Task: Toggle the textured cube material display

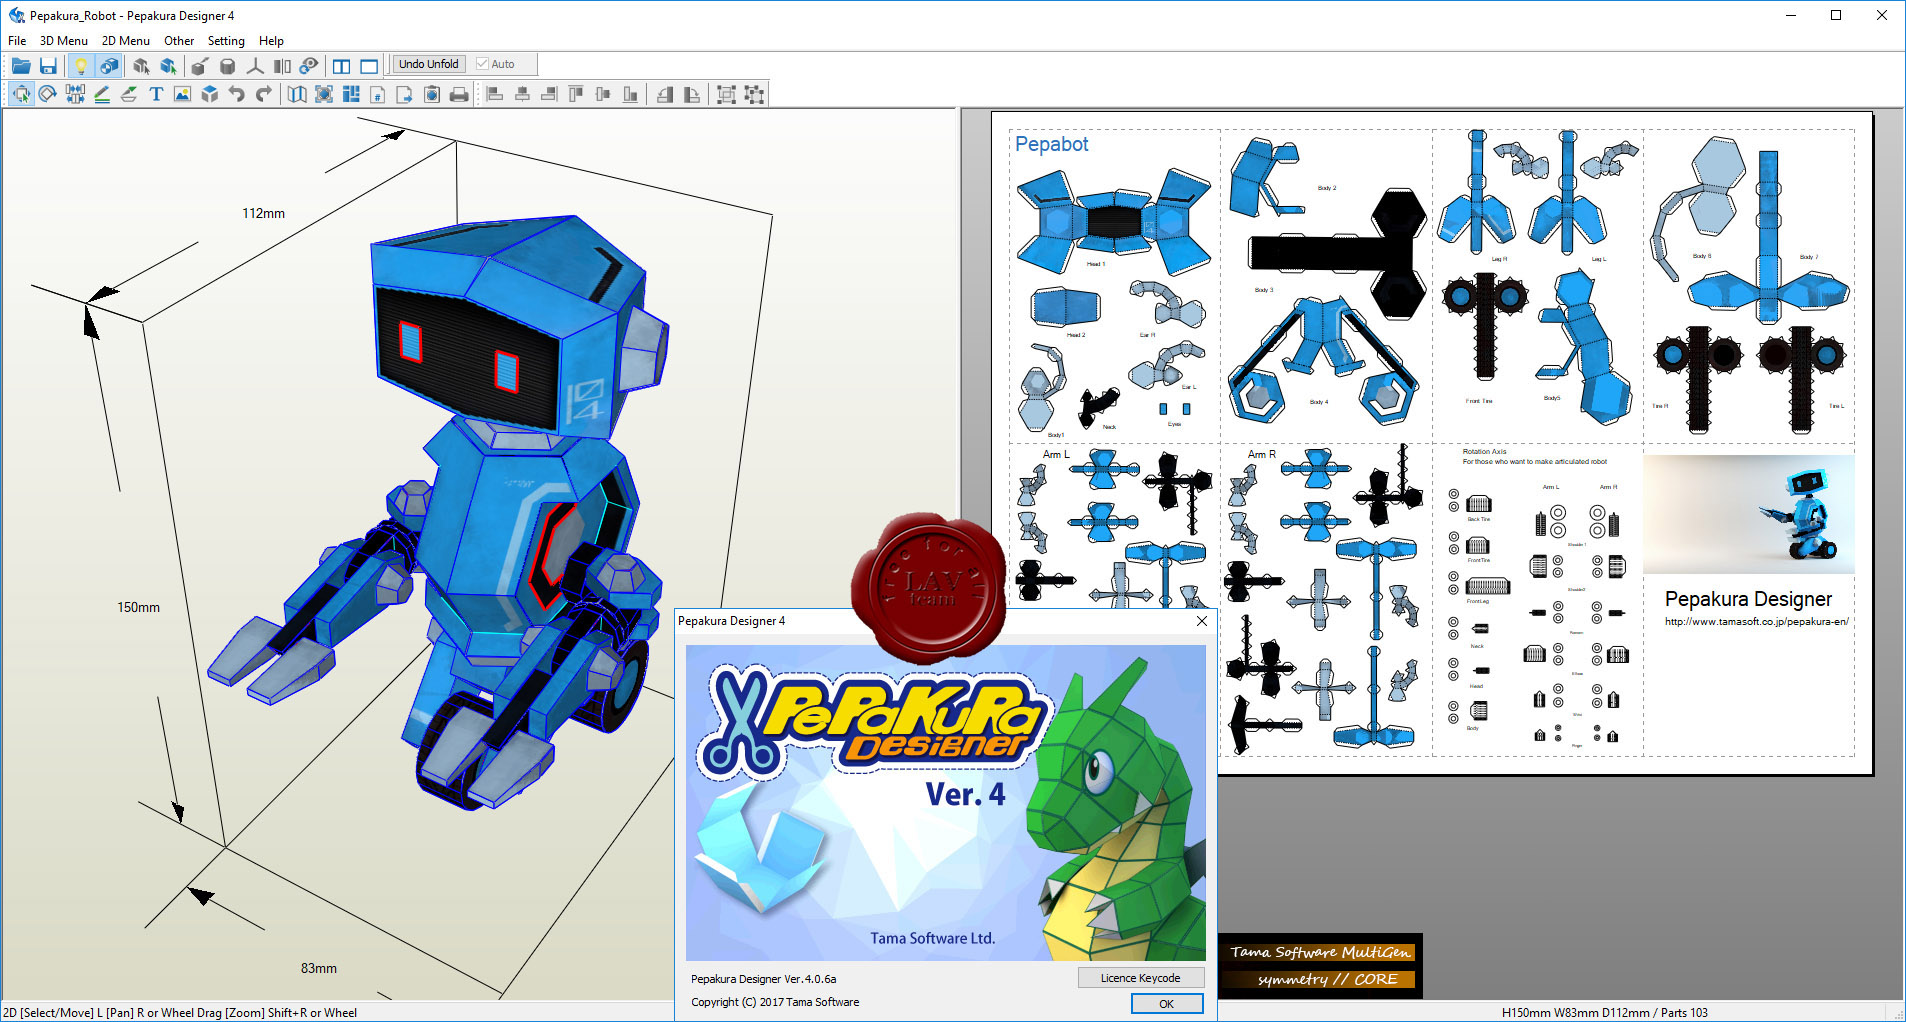Action: [108, 66]
